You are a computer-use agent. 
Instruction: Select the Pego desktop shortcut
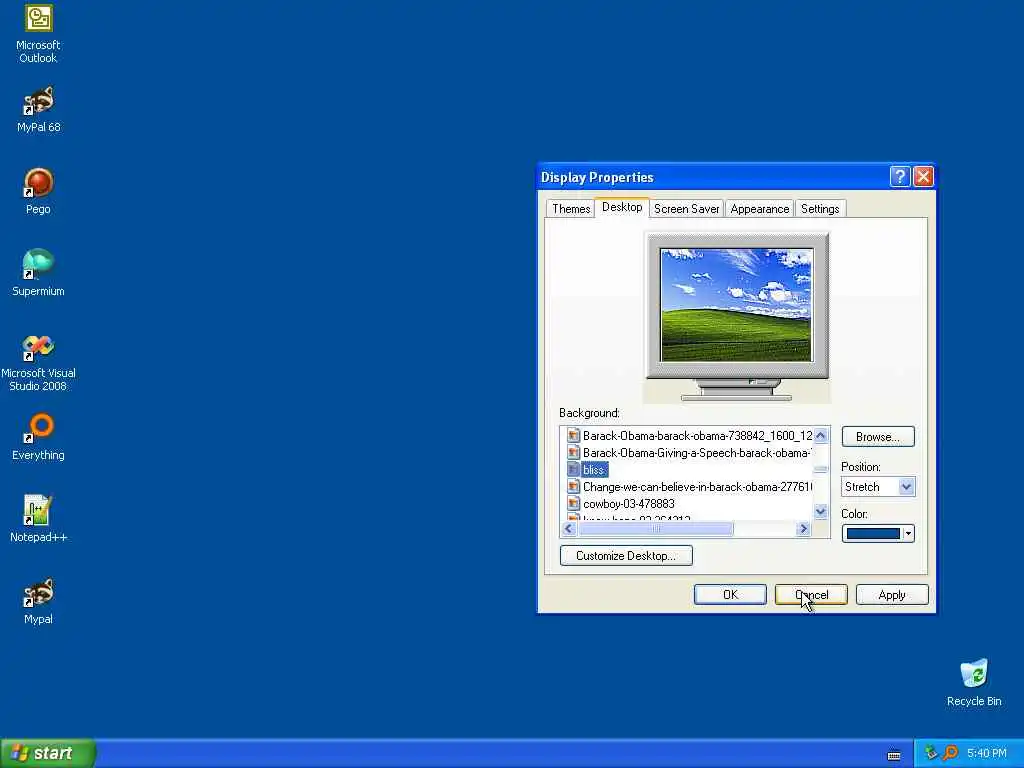tap(38, 191)
